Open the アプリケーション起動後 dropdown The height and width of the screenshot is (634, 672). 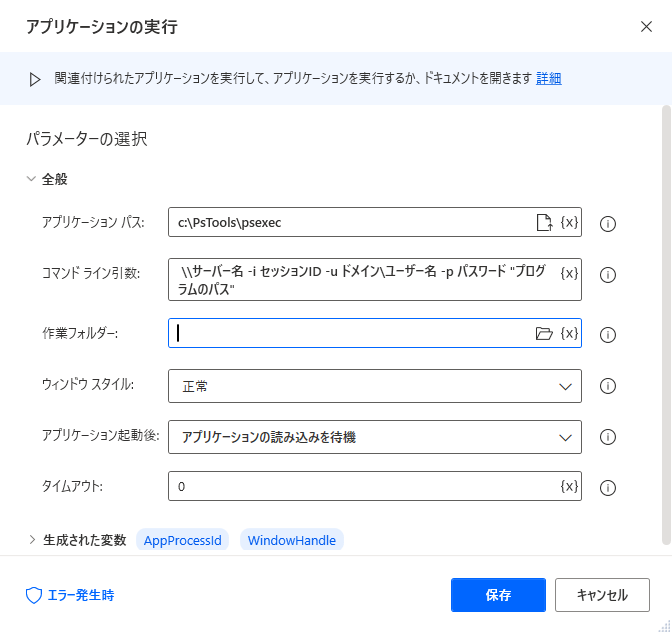pyautogui.click(x=375, y=437)
